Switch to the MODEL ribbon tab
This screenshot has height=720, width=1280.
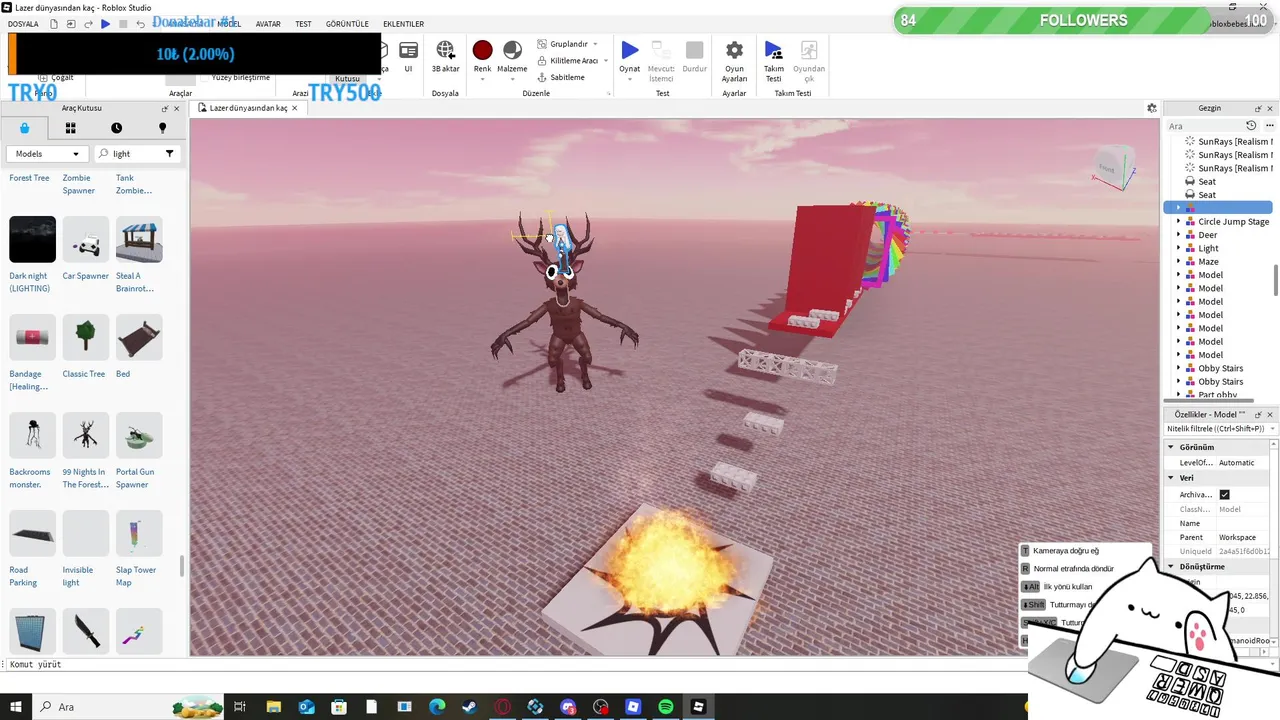pyautogui.click(x=229, y=24)
